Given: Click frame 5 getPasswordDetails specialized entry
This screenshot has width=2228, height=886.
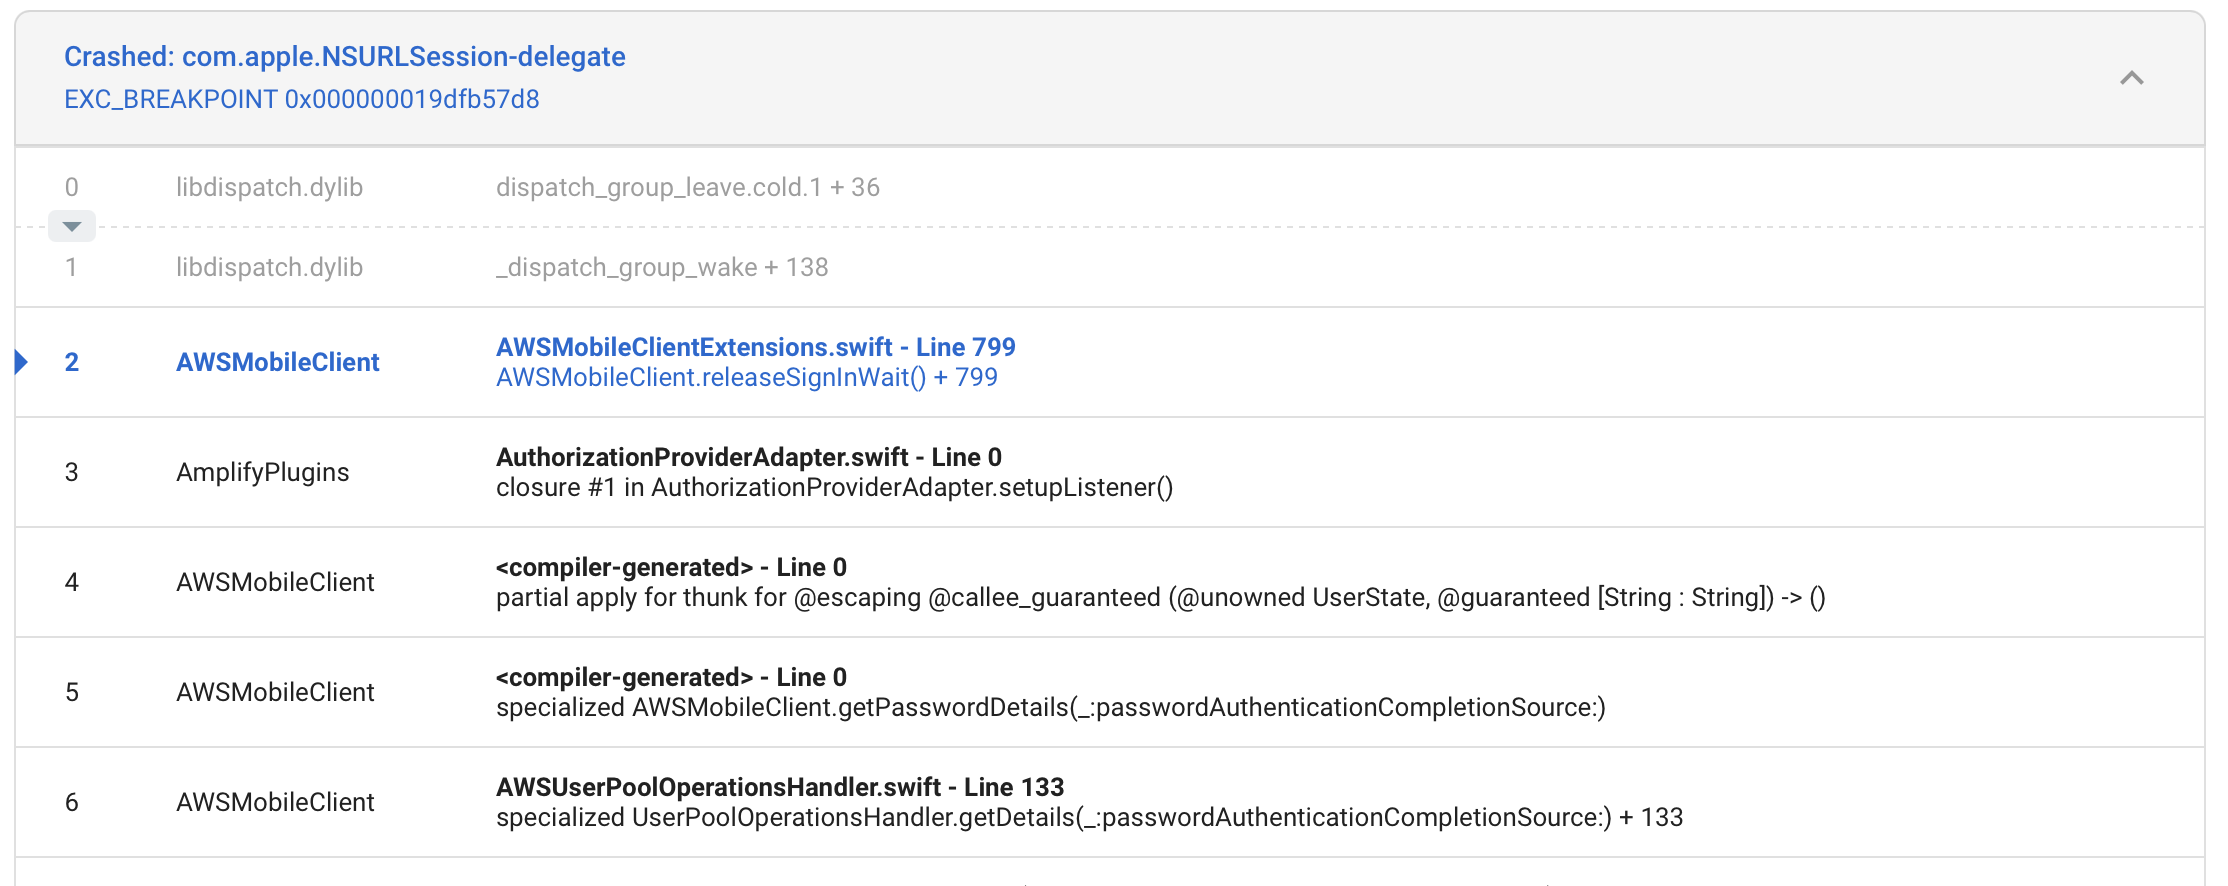Looking at the screenshot, I should [1110, 692].
